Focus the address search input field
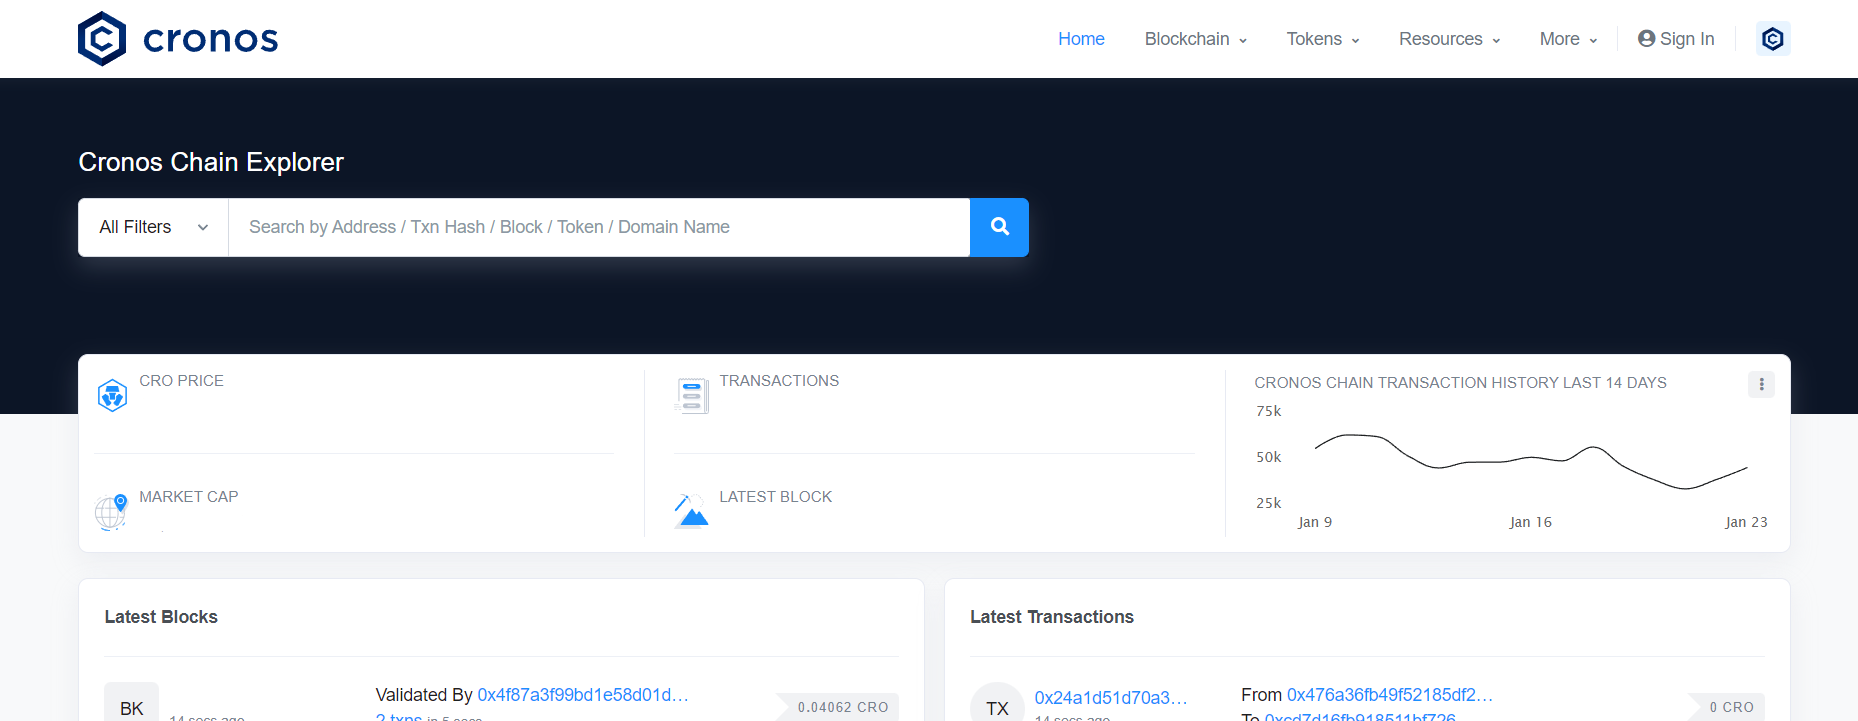This screenshot has width=1858, height=721. pos(599,227)
